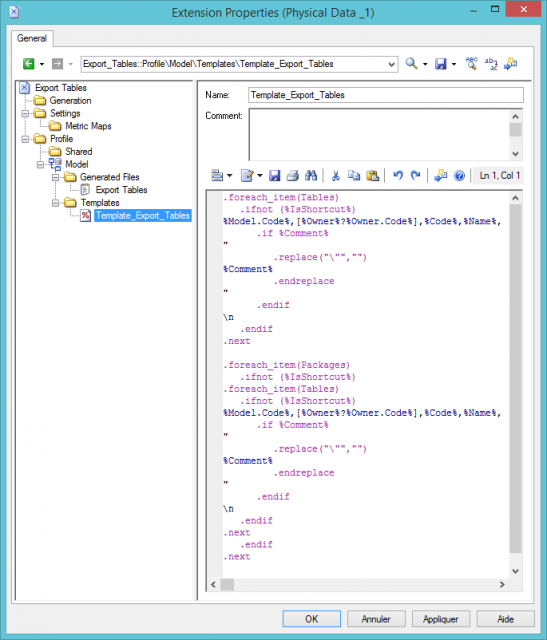The width and height of the screenshot is (547, 640).
Task: Click the Save icon in the editor toolbar
Action: point(275,176)
